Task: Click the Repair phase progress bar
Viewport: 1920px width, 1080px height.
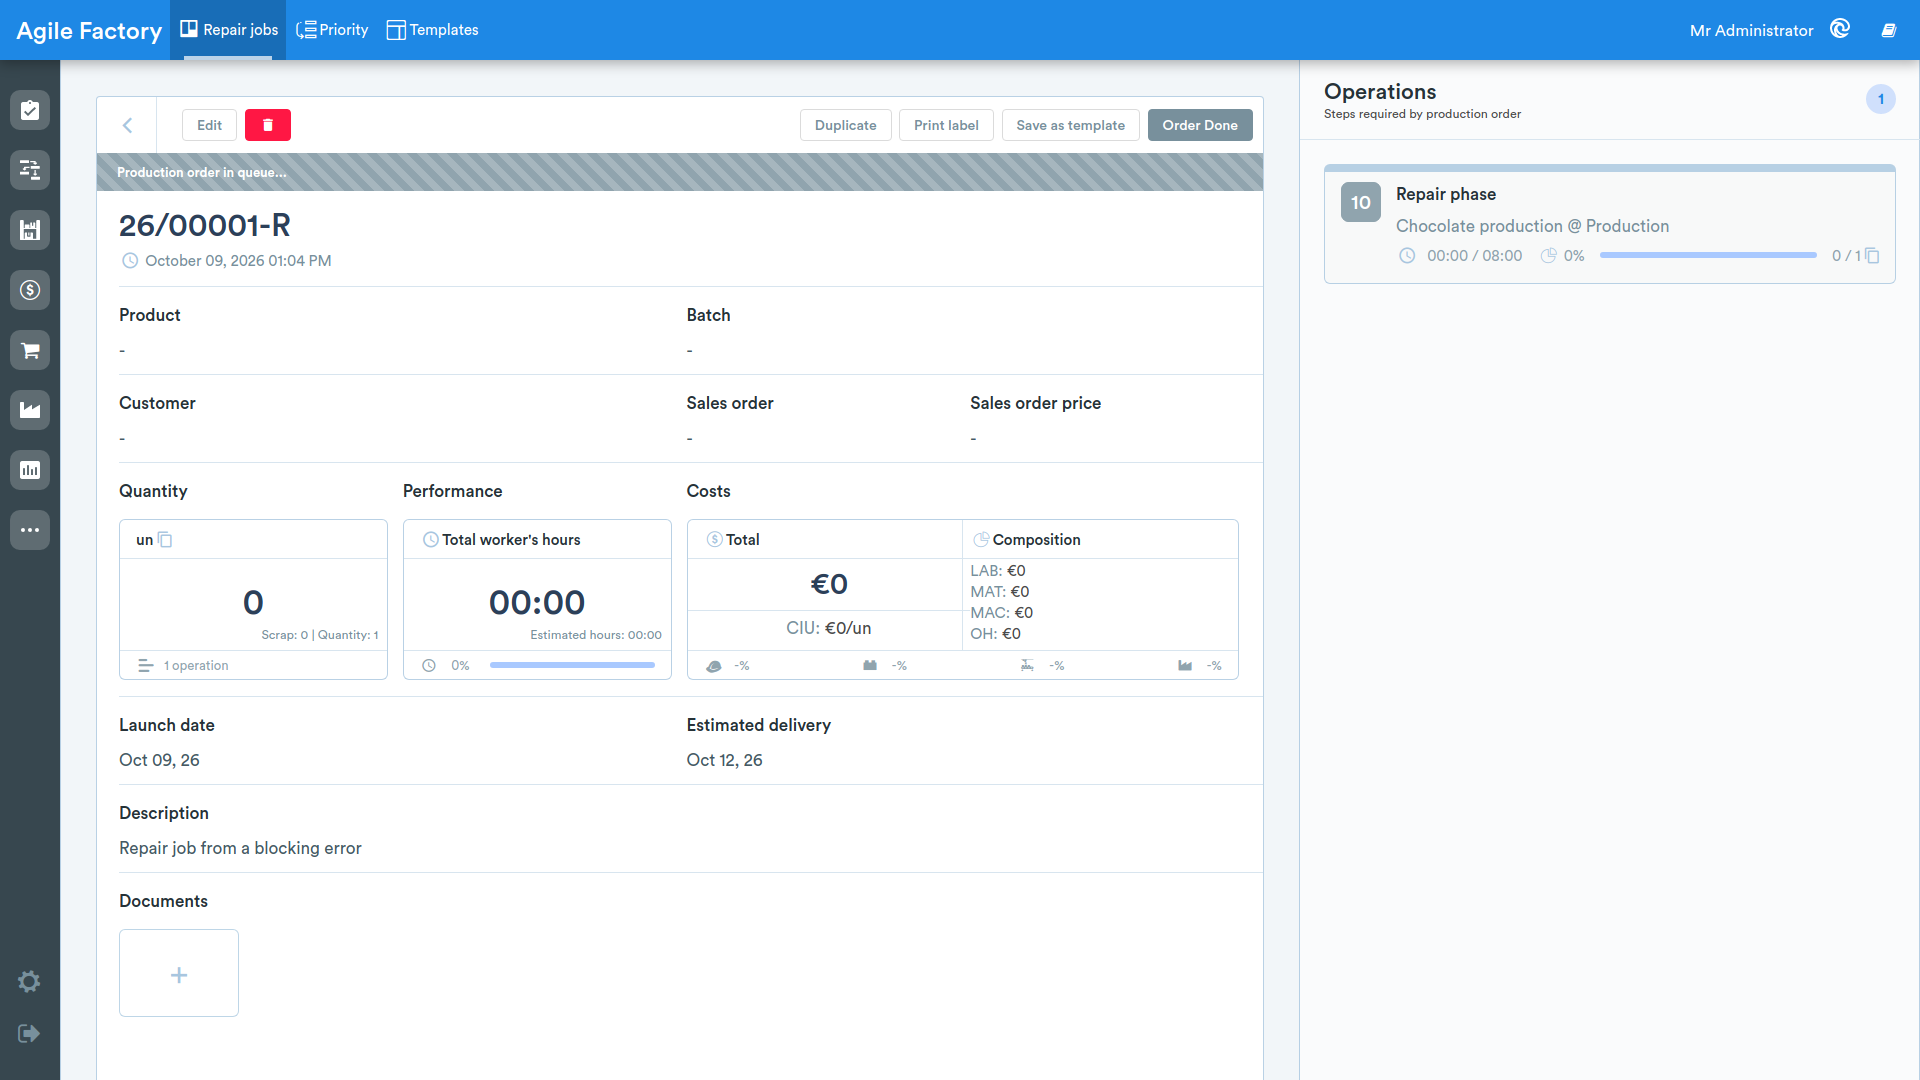Action: click(1708, 255)
